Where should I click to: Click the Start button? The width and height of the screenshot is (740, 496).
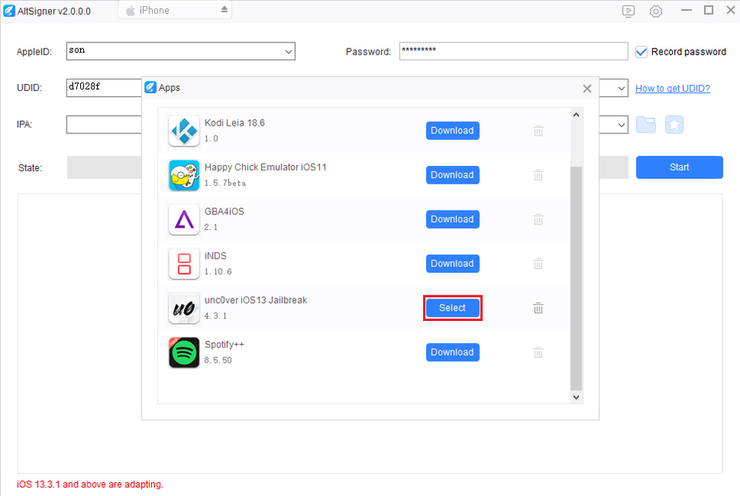click(x=679, y=167)
